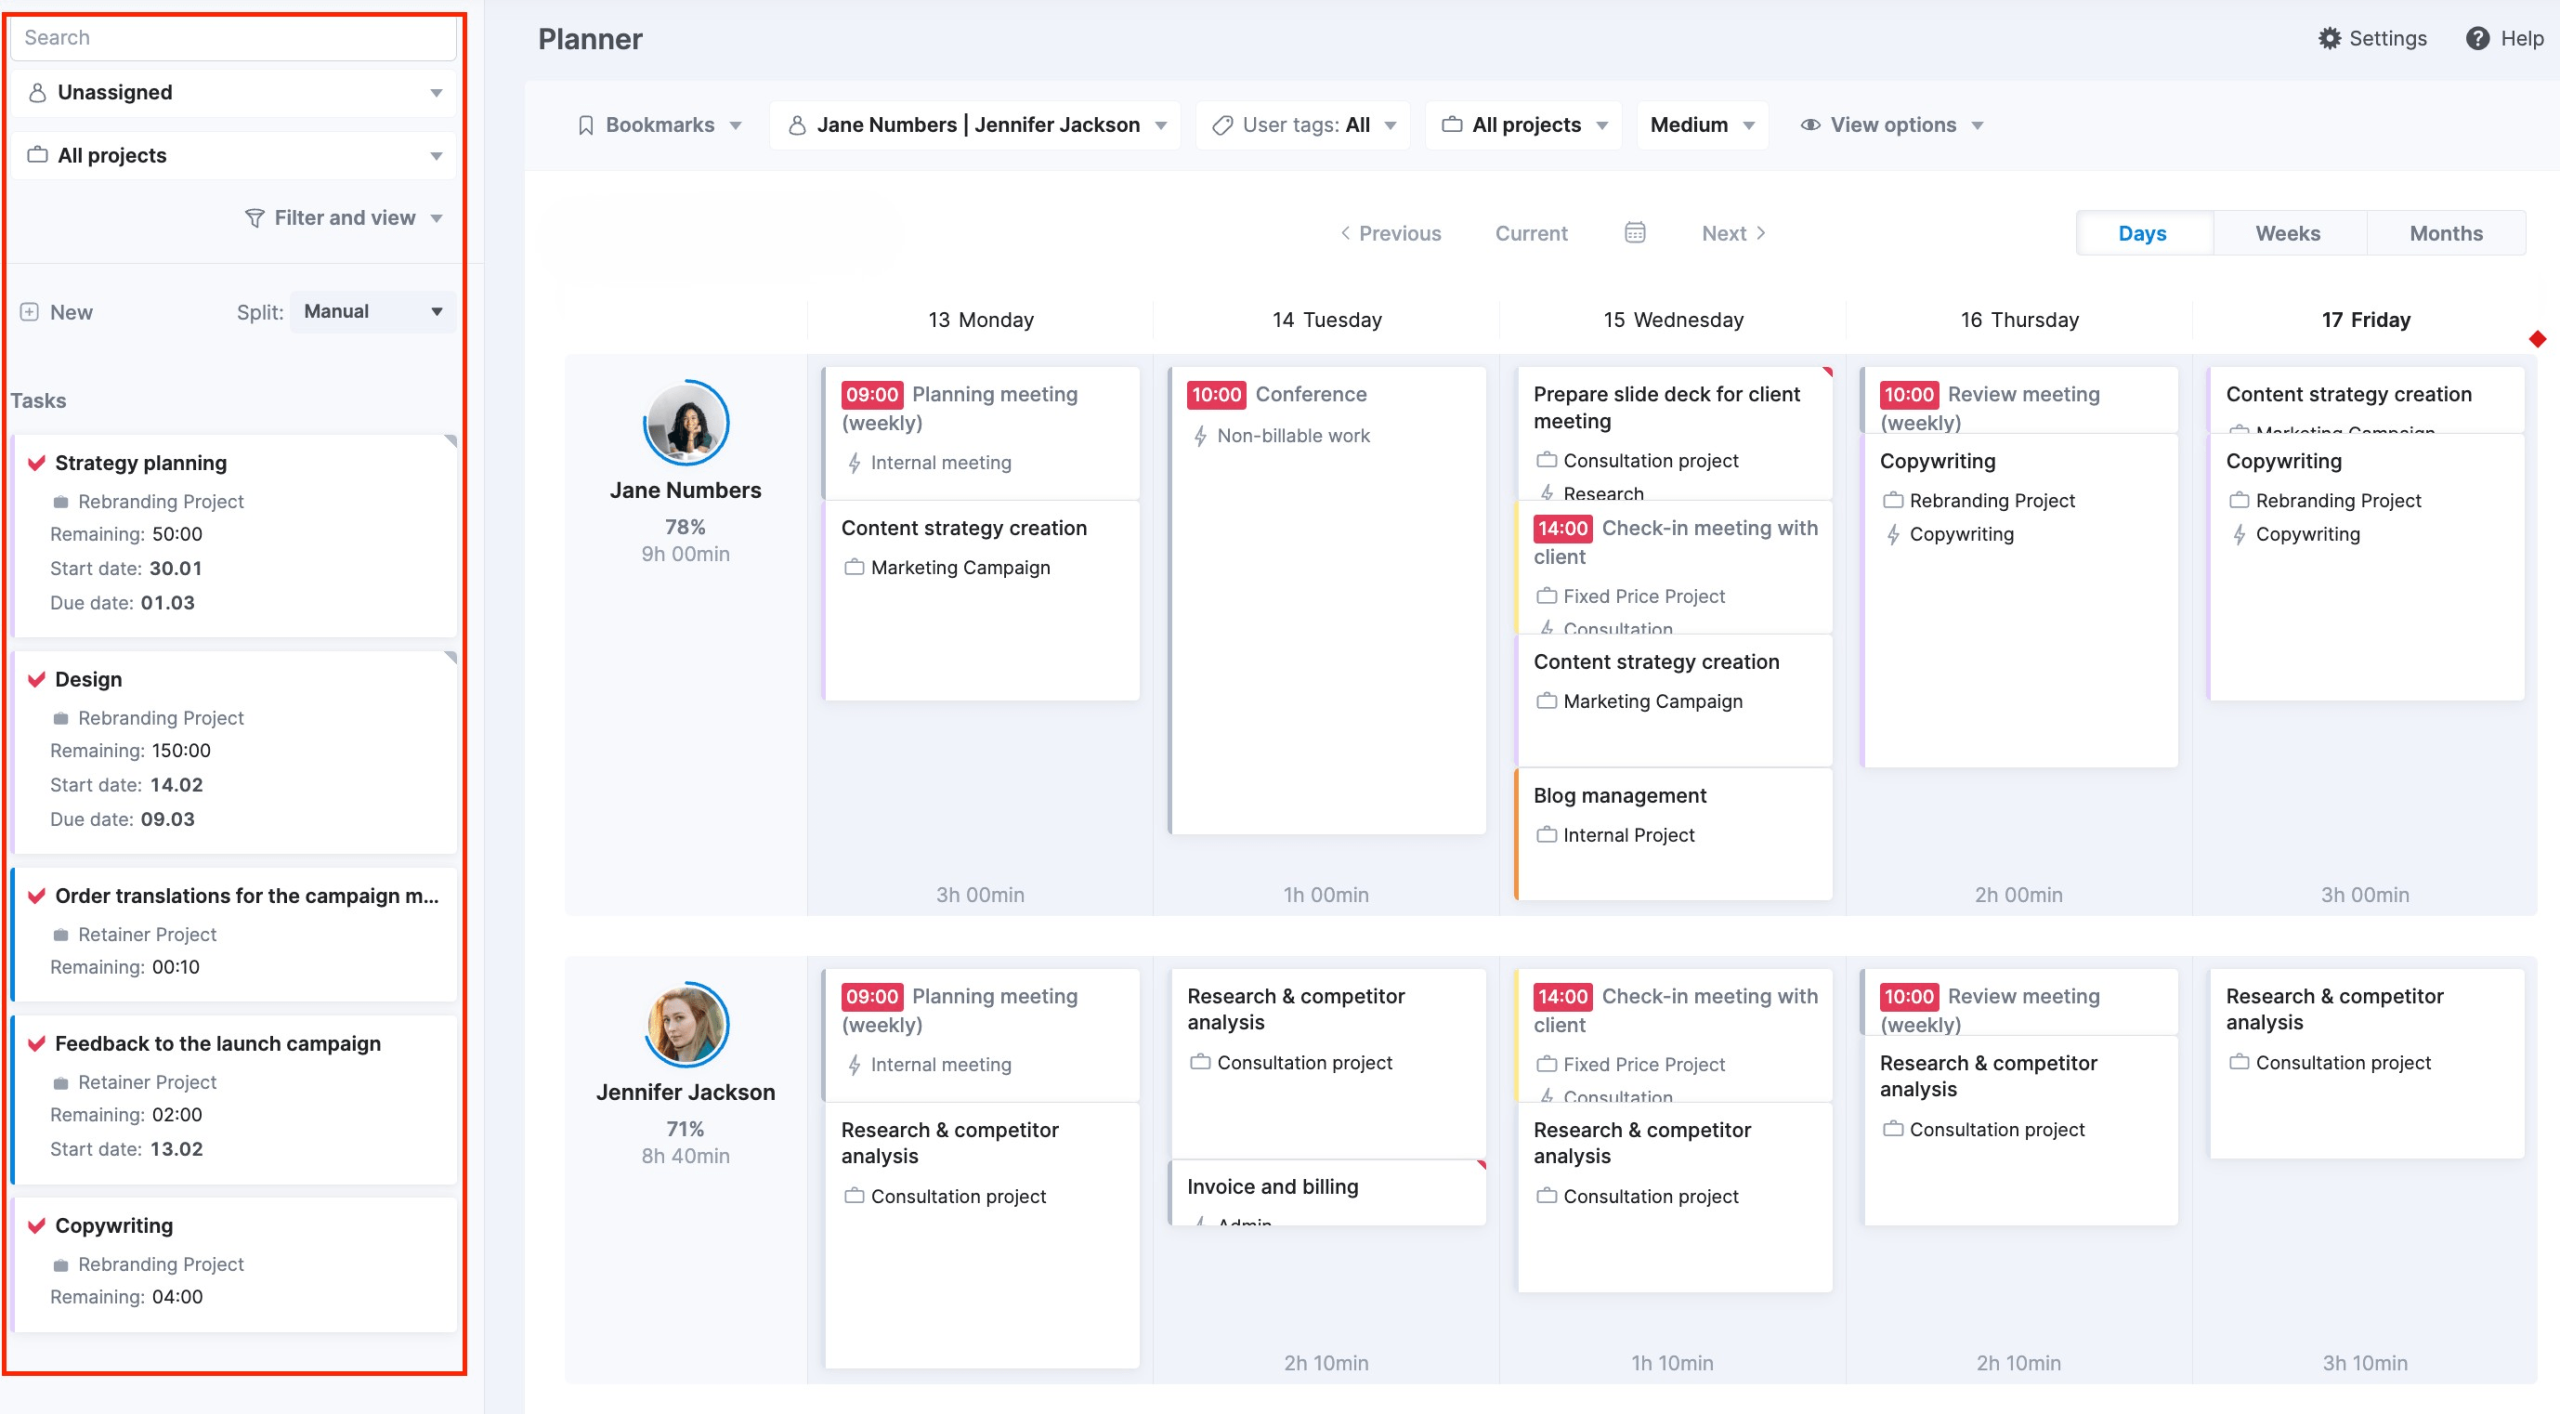2560x1414 pixels.
Task: Open the calendar date picker icon
Action: [1634, 233]
